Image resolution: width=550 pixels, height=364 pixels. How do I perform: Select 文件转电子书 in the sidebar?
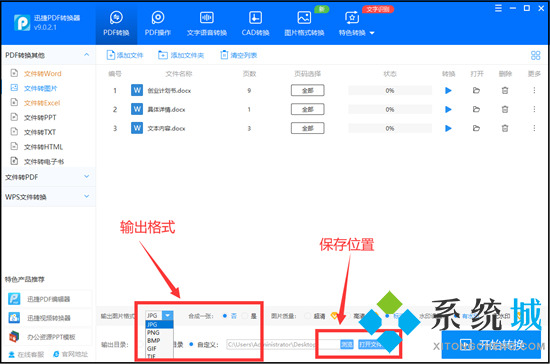click(44, 162)
